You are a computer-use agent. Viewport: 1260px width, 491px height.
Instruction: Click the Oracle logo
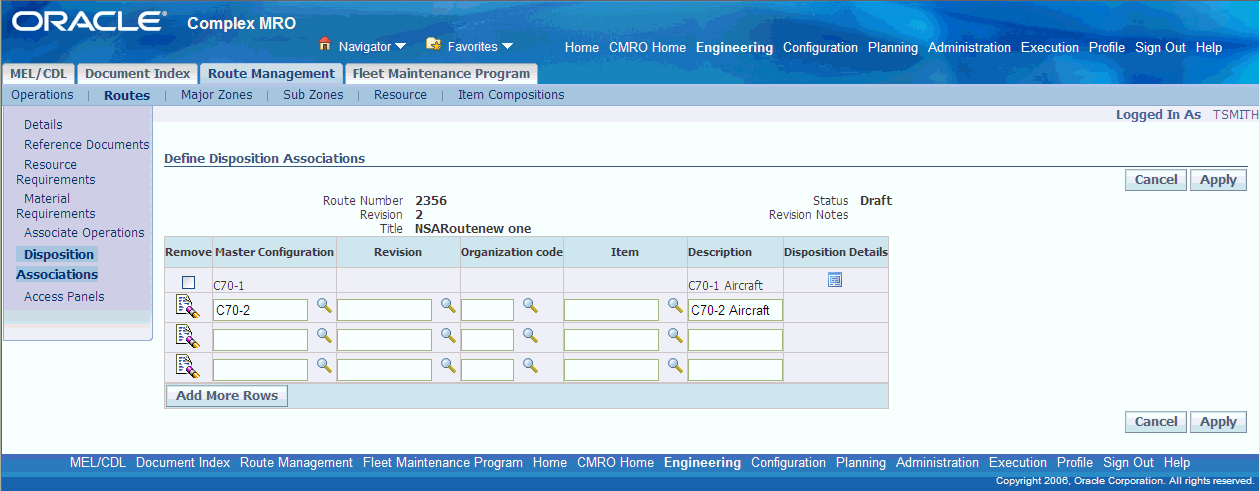click(89, 21)
